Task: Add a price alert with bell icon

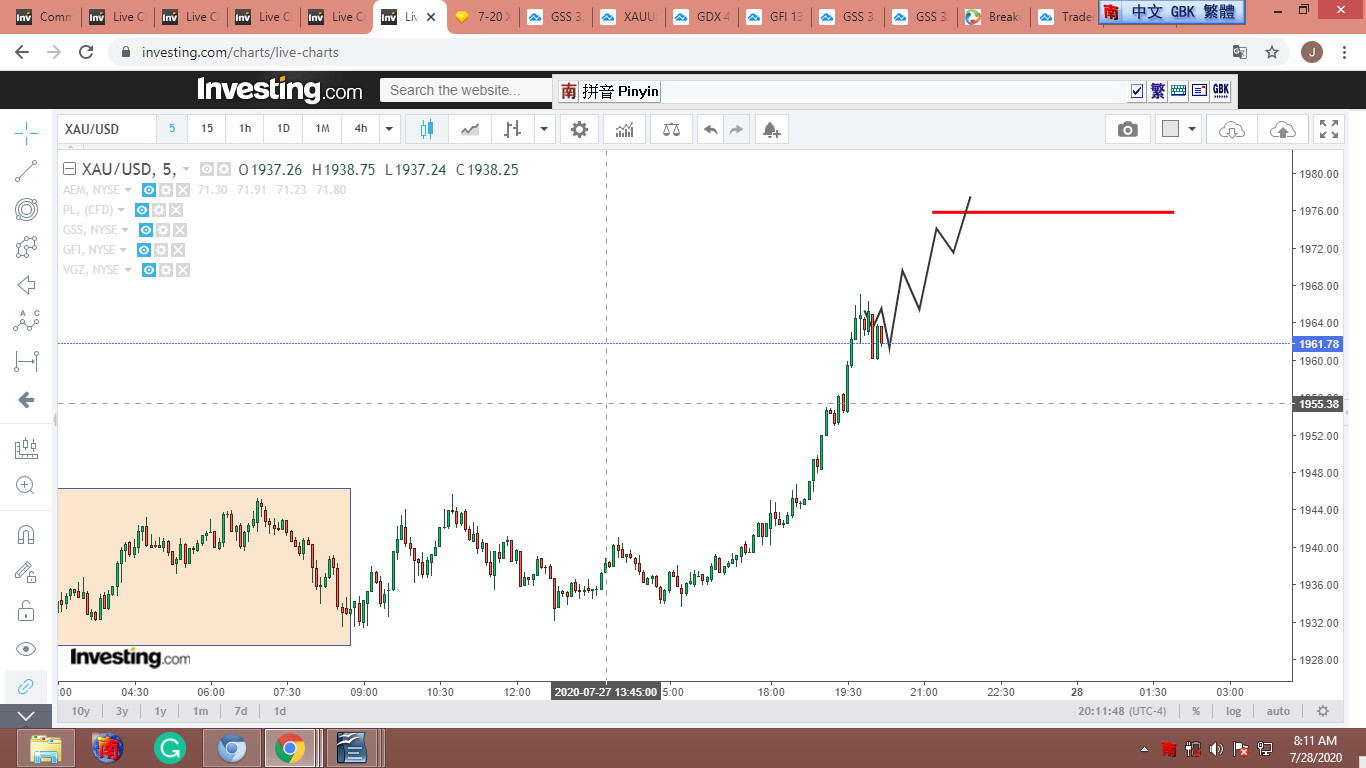Action: click(770, 129)
